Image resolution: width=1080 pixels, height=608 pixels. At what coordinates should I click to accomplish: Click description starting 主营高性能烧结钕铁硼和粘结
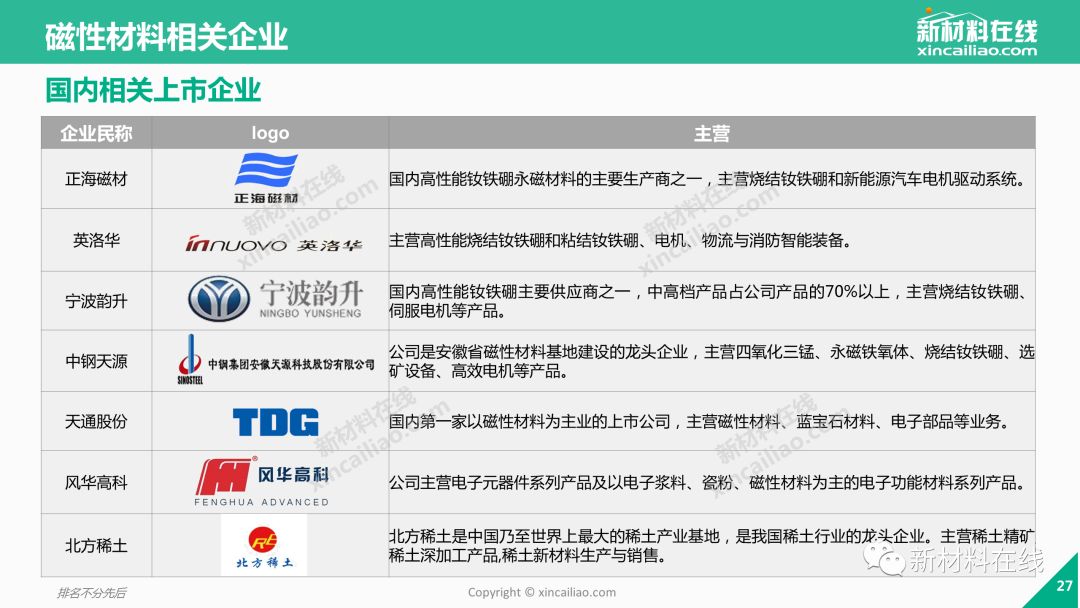click(620, 240)
